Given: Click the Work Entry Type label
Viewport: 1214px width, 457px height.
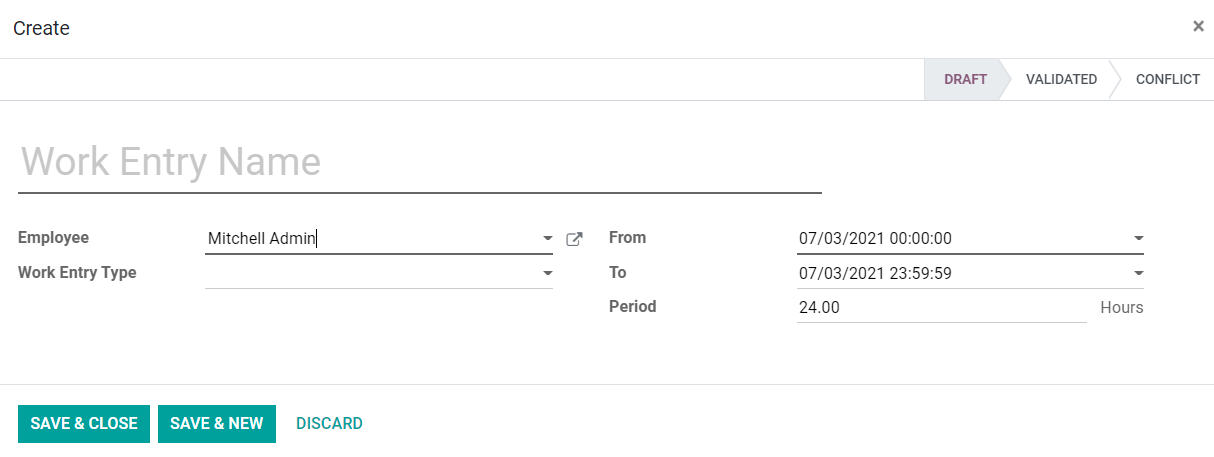Looking at the screenshot, I should (77, 272).
